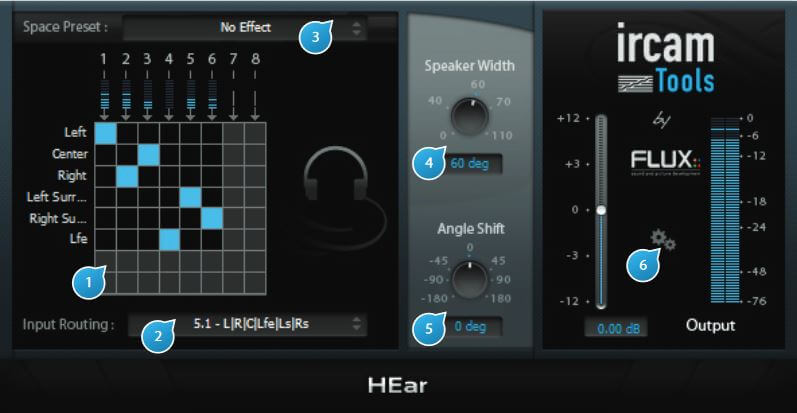Screen dimensions: 797x413
Task: Click the Speaker Width value field 60 deg
Action: click(x=470, y=164)
